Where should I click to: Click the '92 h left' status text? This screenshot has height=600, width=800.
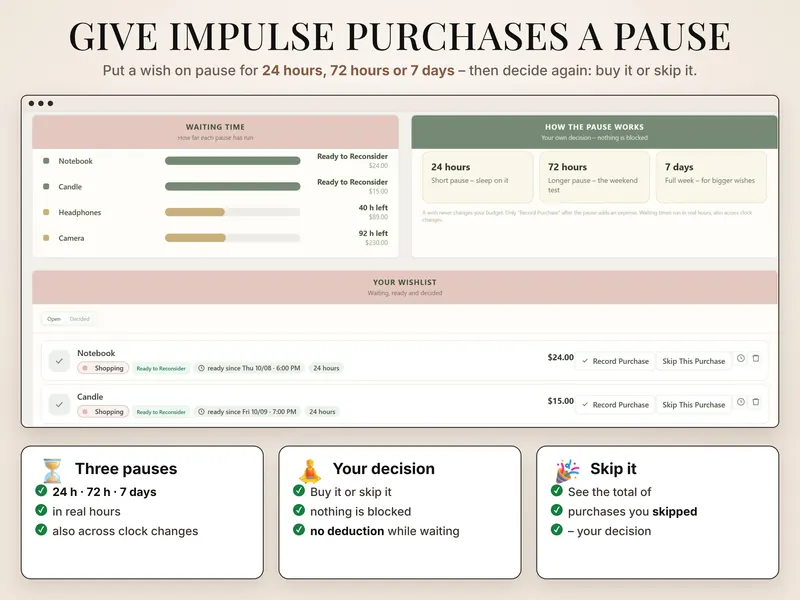373,233
